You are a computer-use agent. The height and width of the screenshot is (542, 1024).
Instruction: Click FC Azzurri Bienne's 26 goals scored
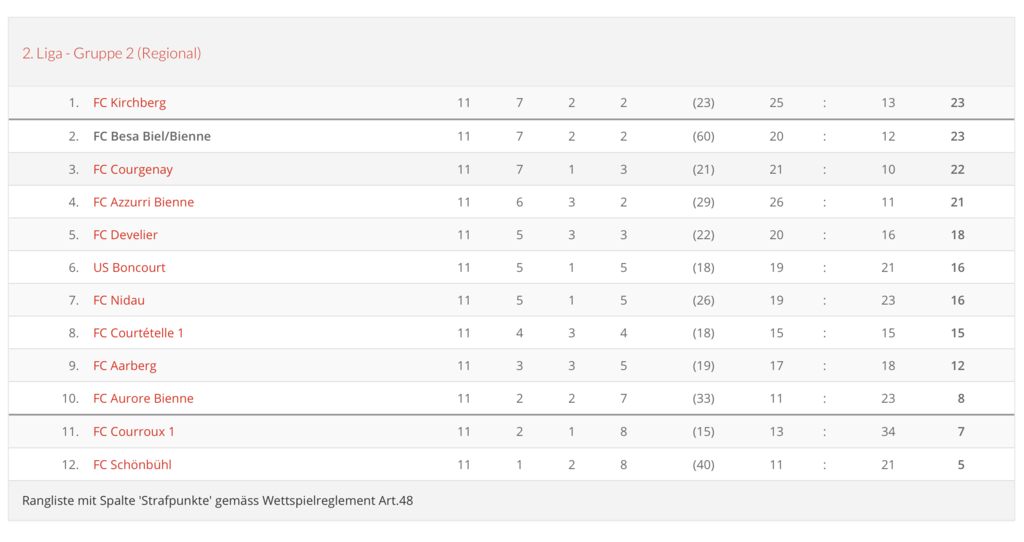[776, 202]
